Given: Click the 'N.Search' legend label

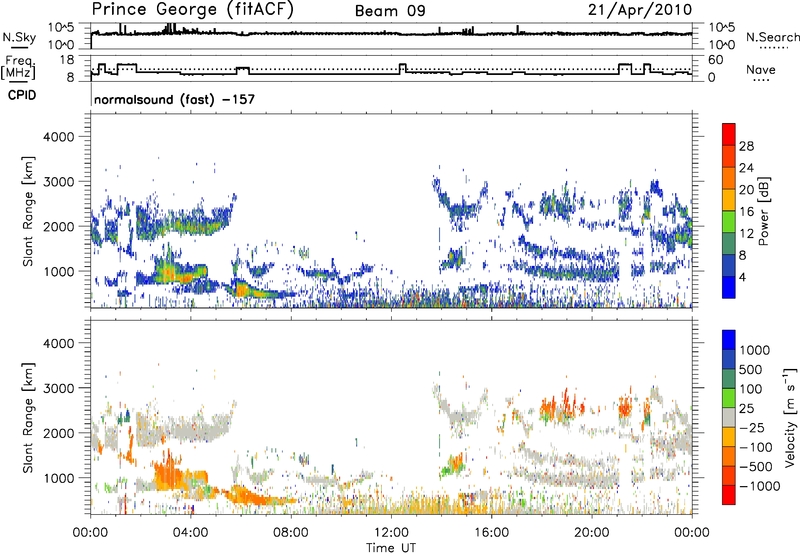Looking at the screenshot, I should pyautogui.click(x=772, y=37).
